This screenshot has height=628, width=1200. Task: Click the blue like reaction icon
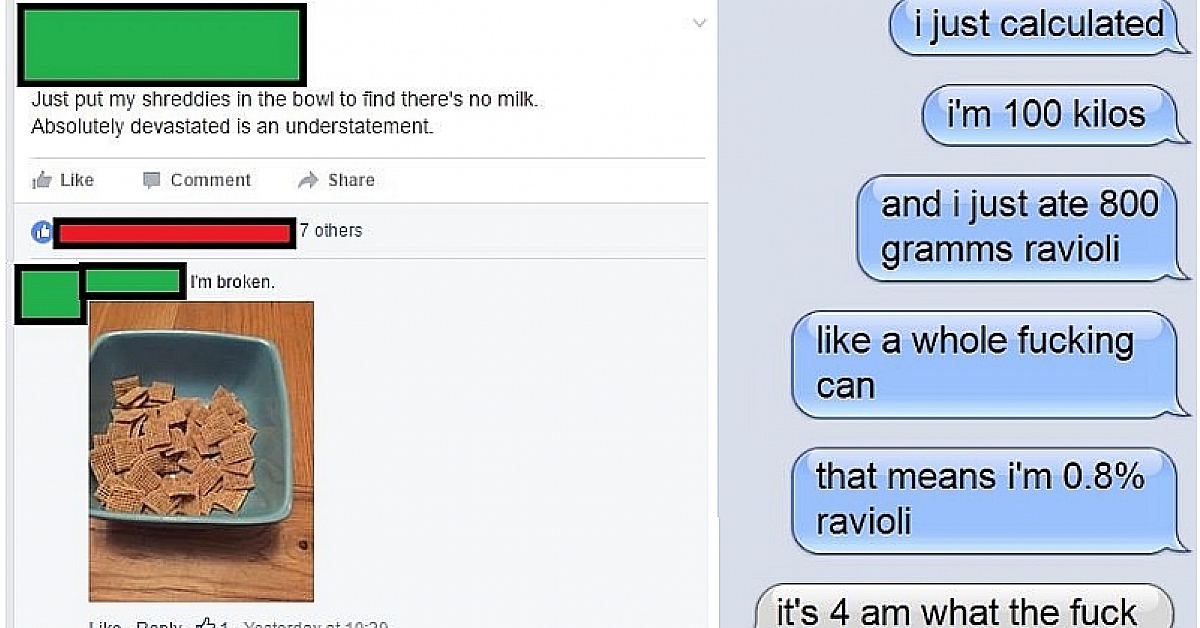click(42, 232)
